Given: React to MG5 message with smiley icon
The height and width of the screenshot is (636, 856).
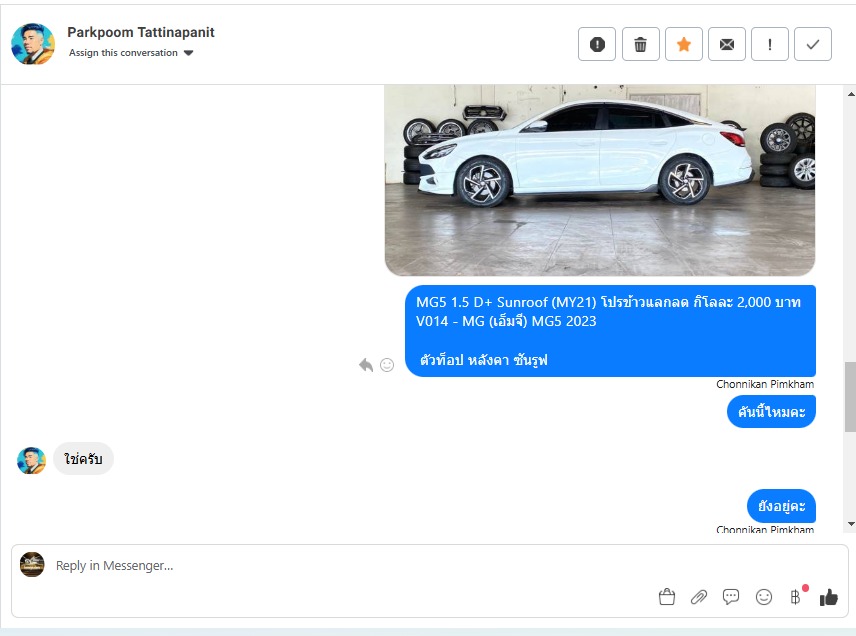Looking at the screenshot, I should (387, 365).
